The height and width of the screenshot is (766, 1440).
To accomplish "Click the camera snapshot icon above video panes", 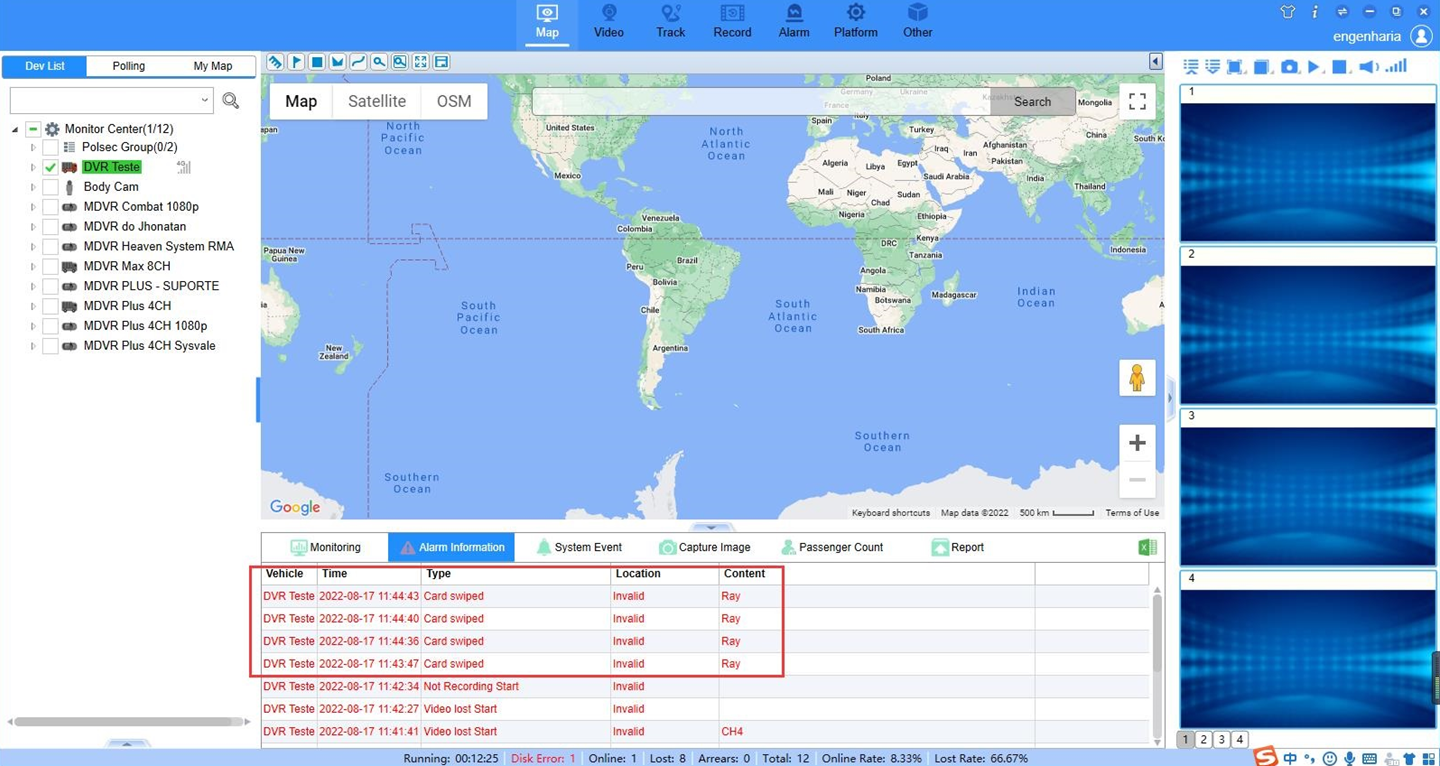I will [1289, 67].
